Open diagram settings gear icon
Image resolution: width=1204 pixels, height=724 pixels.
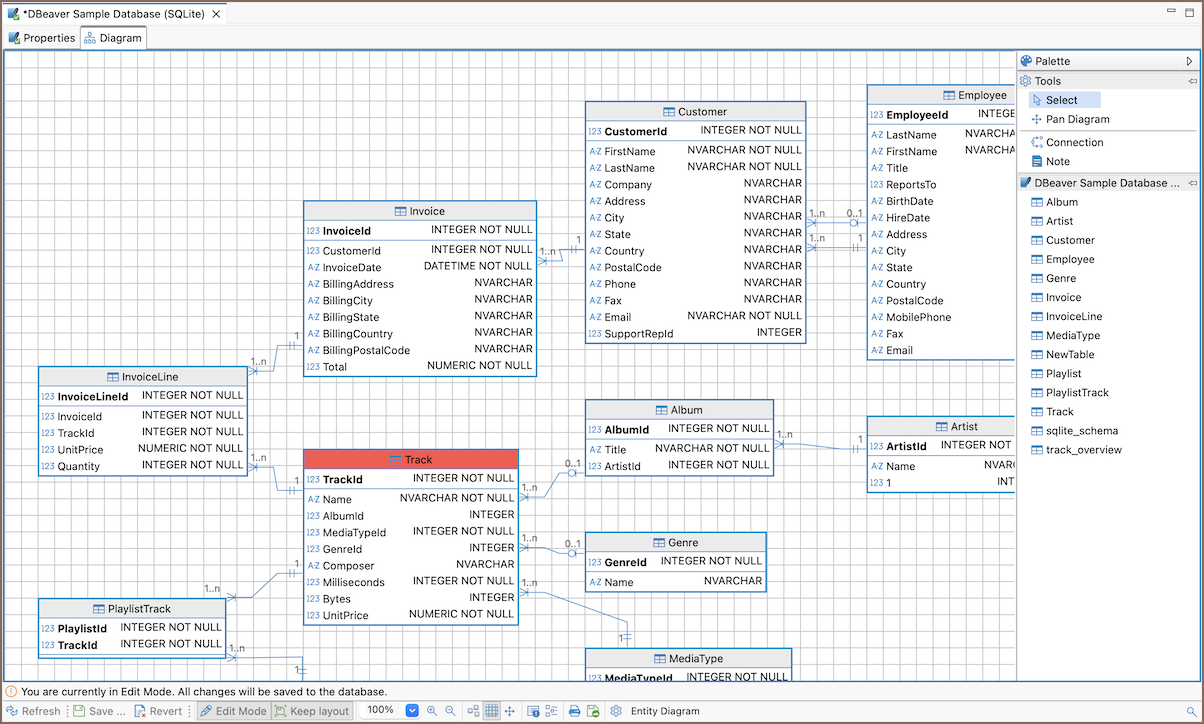point(616,711)
